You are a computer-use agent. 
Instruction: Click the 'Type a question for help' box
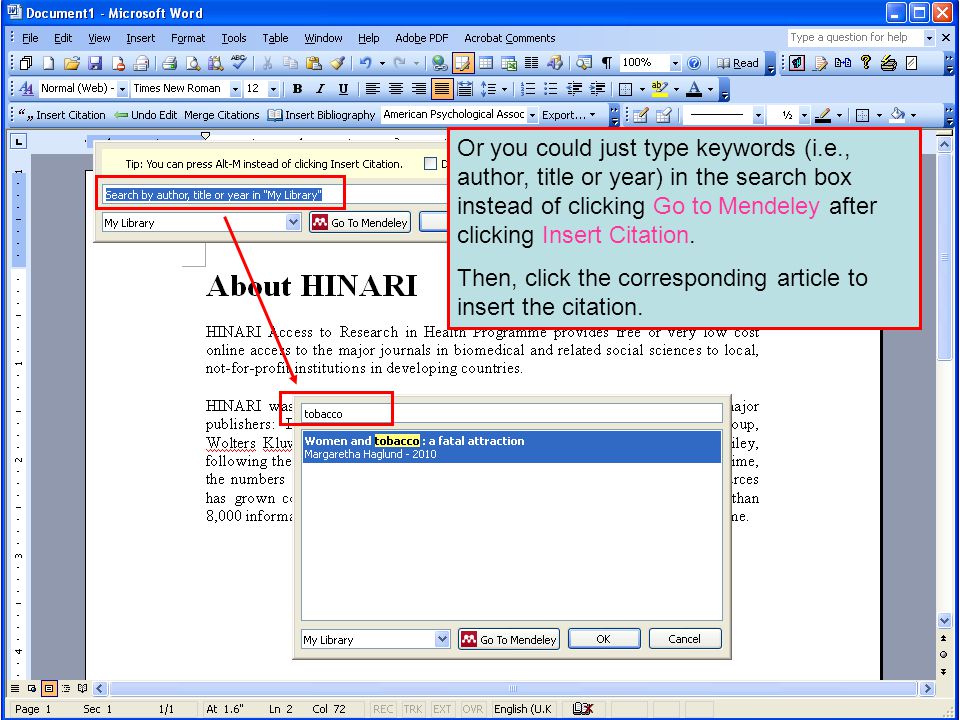[855, 37]
